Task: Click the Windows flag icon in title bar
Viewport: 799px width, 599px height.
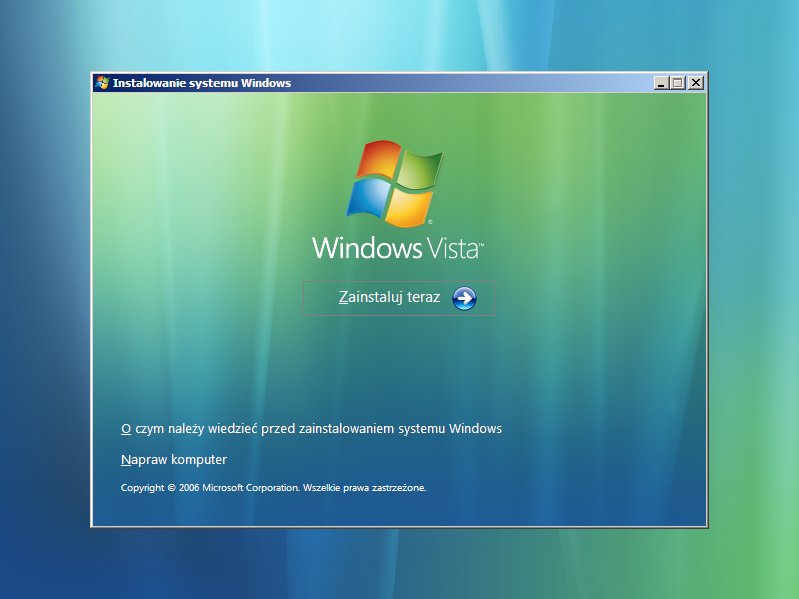Action: coord(102,83)
